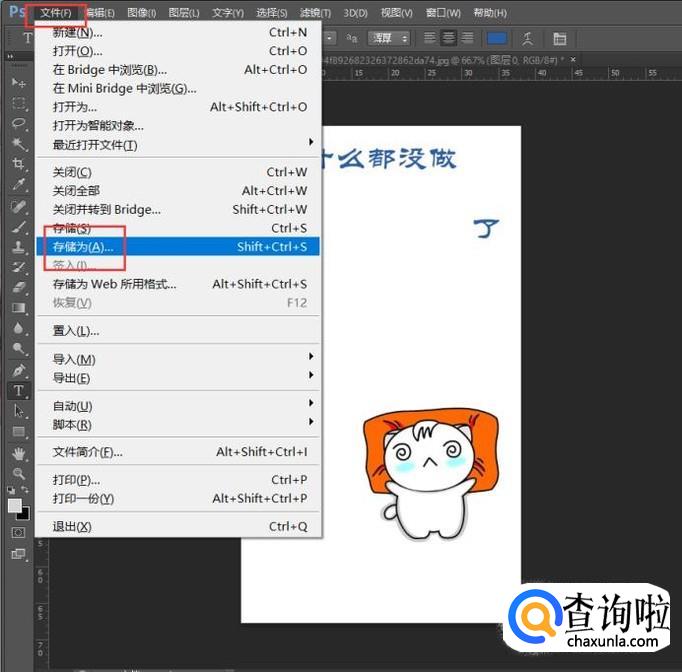682x672 pixels.
Task: Select the Pen tool
Action: click(18, 370)
